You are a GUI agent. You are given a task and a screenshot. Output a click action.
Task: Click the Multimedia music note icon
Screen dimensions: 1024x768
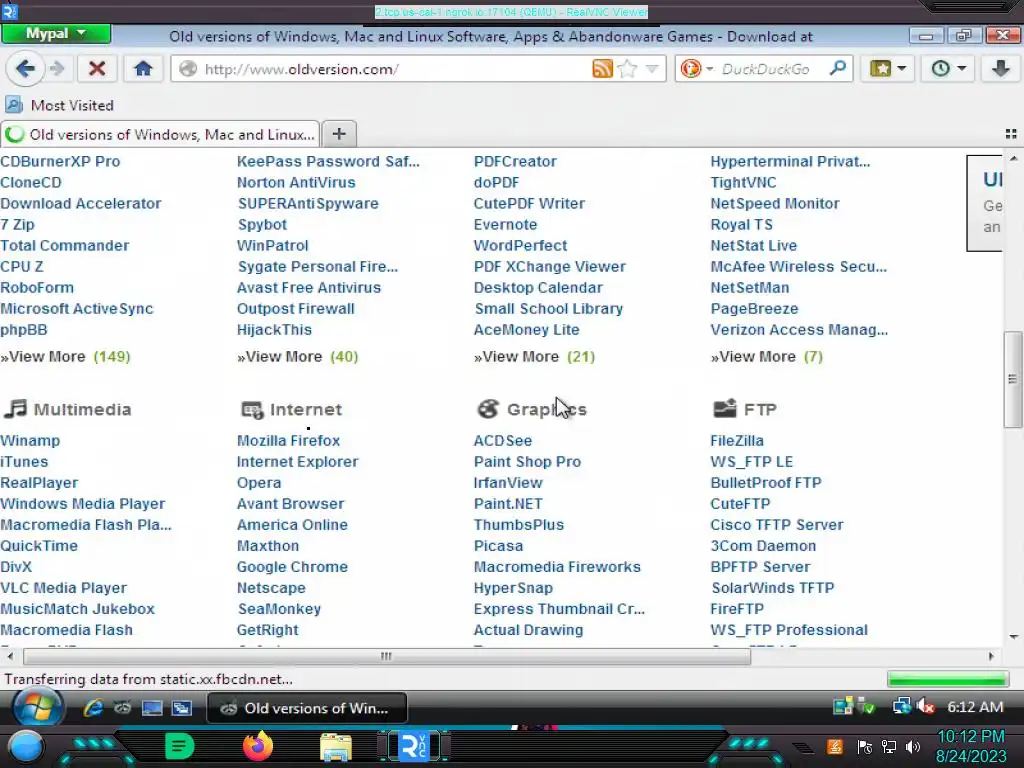pyautogui.click(x=15, y=409)
